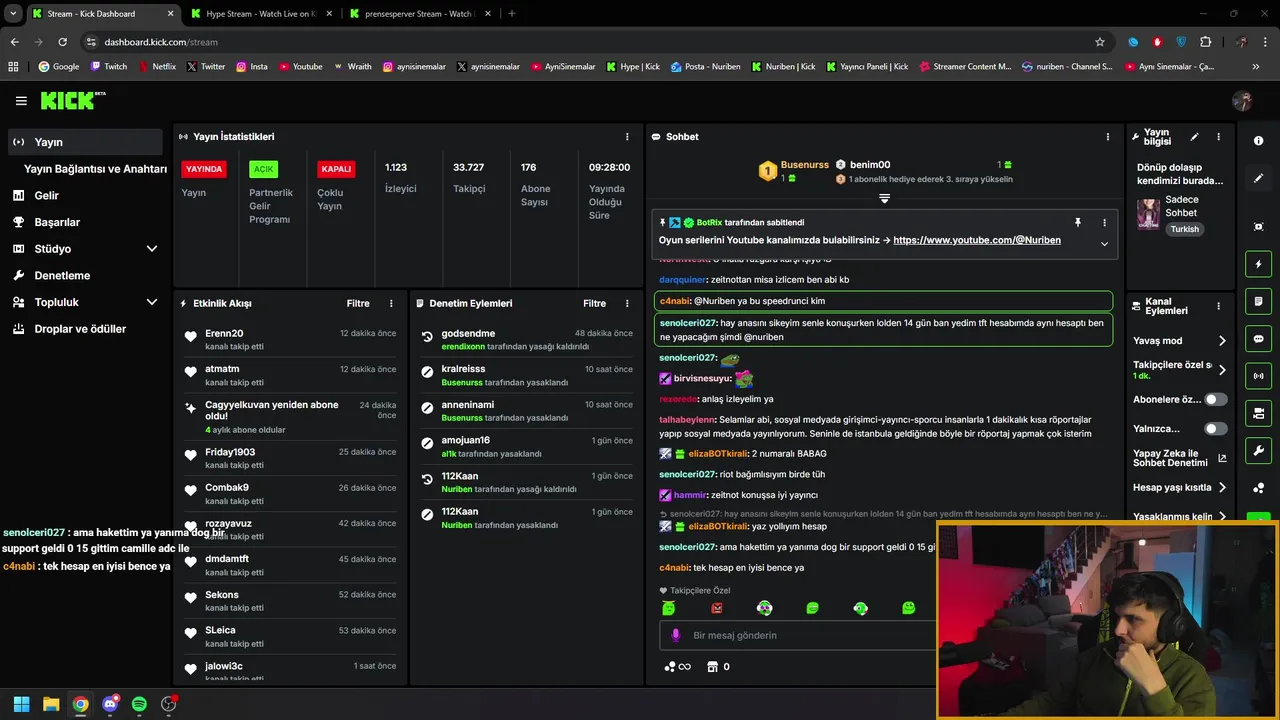
Task: Click the pin icon on the pinned message
Action: tap(1077, 222)
